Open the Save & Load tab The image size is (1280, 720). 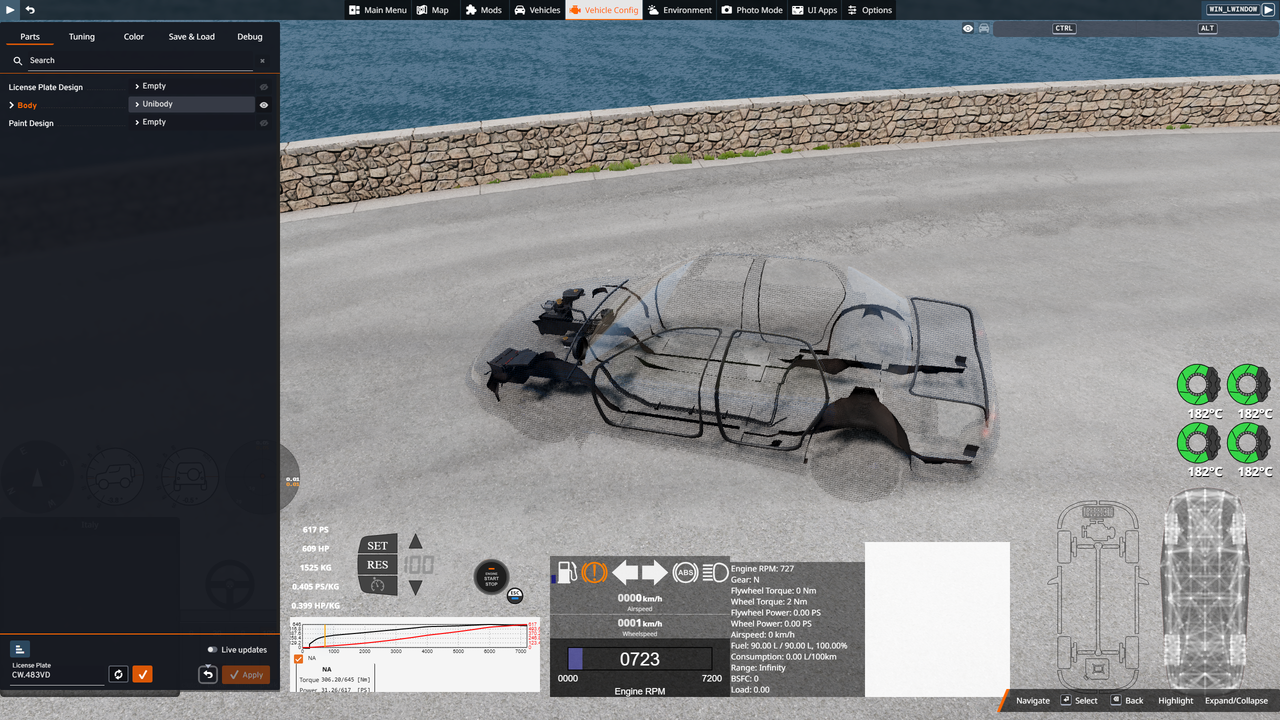(191, 37)
